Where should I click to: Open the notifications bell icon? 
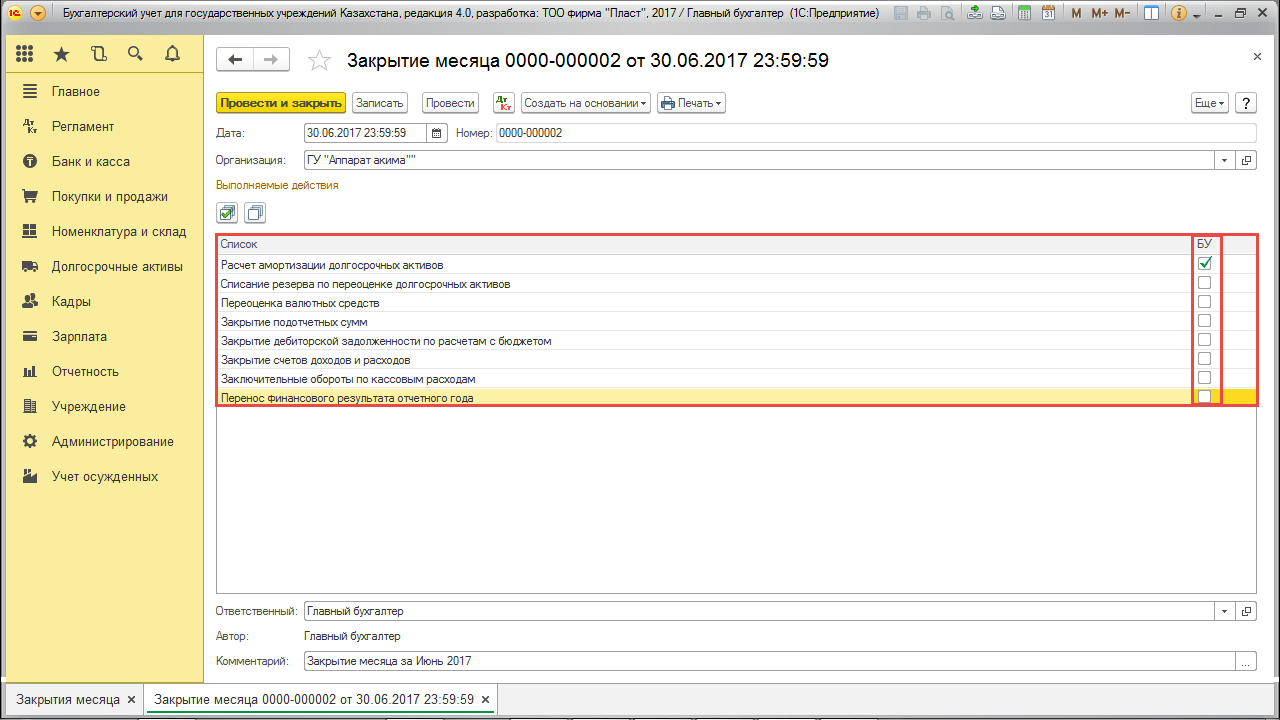172,54
